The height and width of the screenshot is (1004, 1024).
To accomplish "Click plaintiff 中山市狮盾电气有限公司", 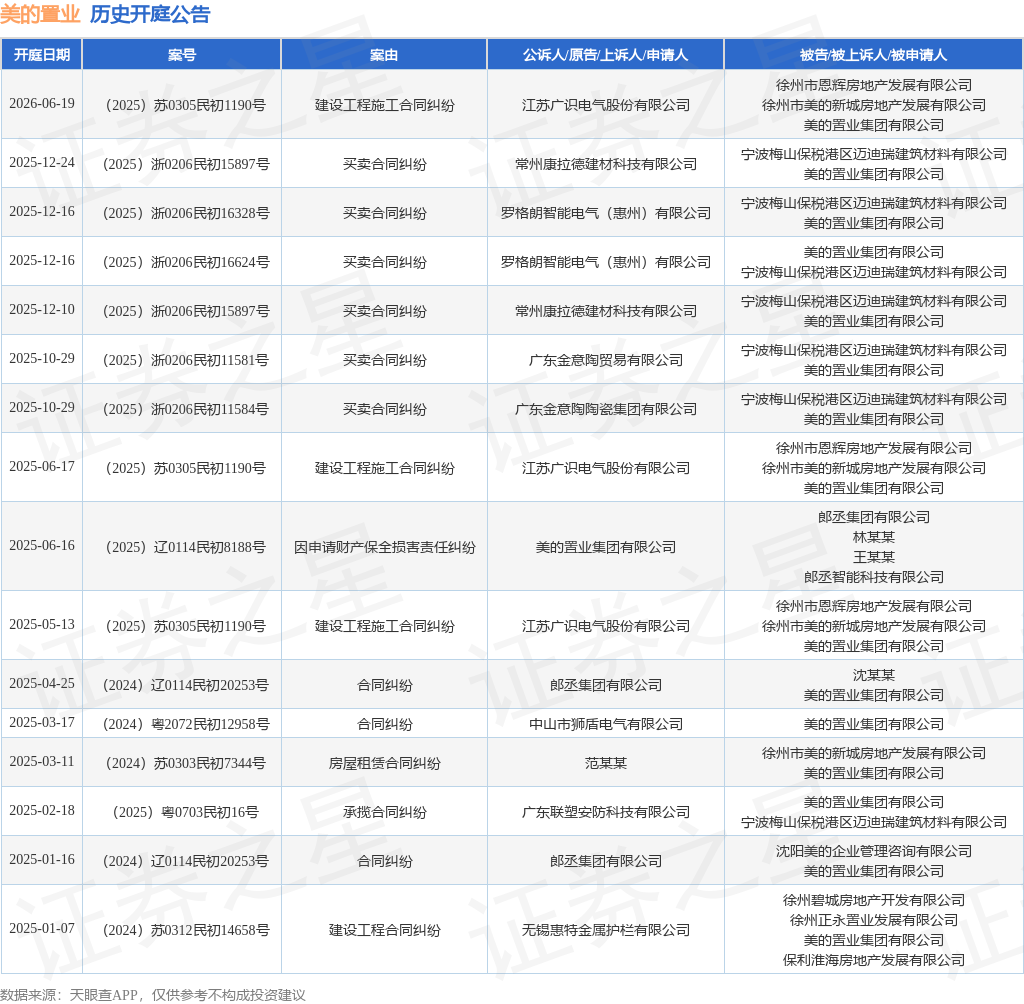I will [605, 724].
